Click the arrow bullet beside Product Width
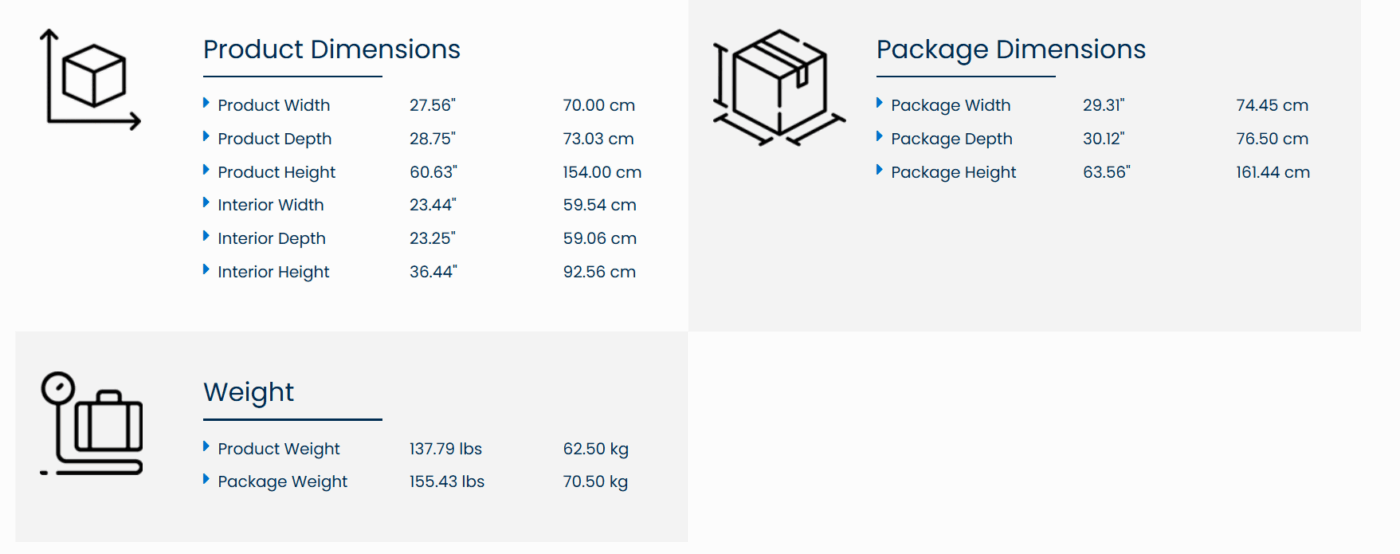The height and width of the screenshot is (554, 1400). point(206,103)
